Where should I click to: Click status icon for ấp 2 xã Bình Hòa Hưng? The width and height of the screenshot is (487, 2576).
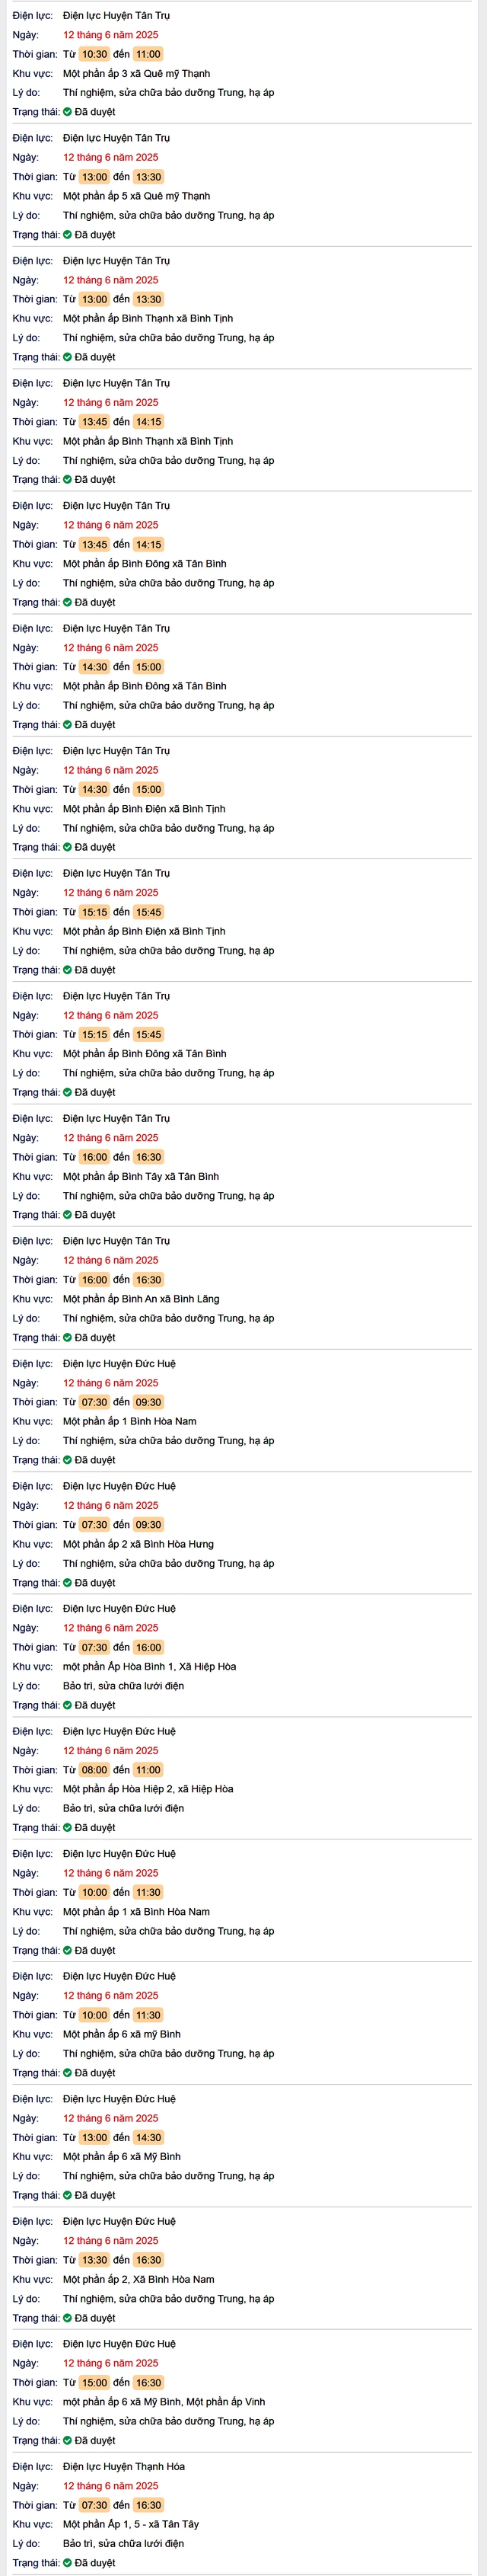(68, 1583)
